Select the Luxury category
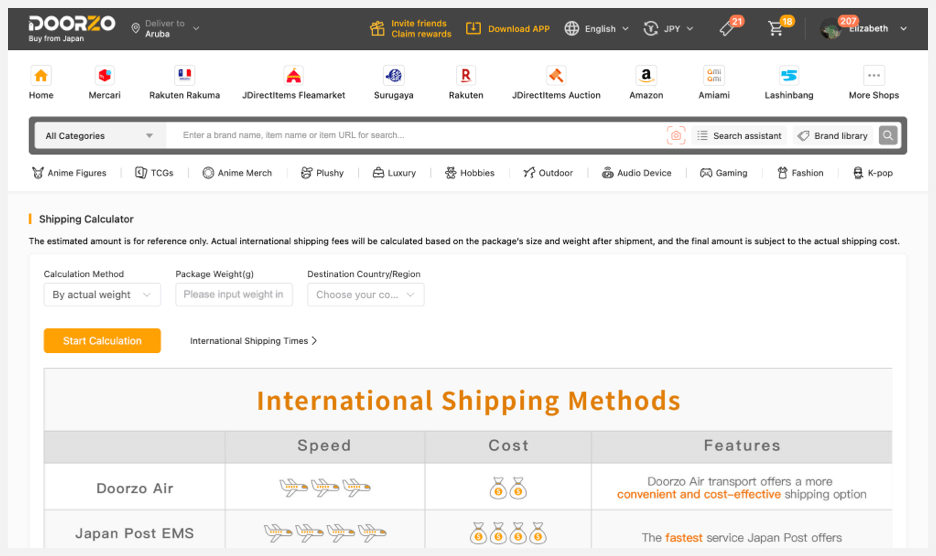The height and width of the screenshot is (556, 936). [394, 173]
